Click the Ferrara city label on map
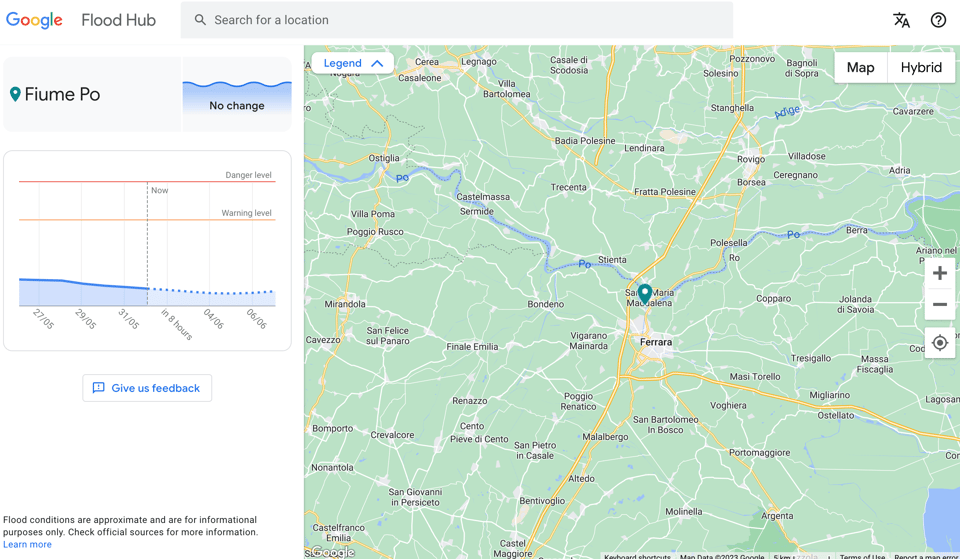The height and width of the screenshot is (559, 960). (656, 342)
